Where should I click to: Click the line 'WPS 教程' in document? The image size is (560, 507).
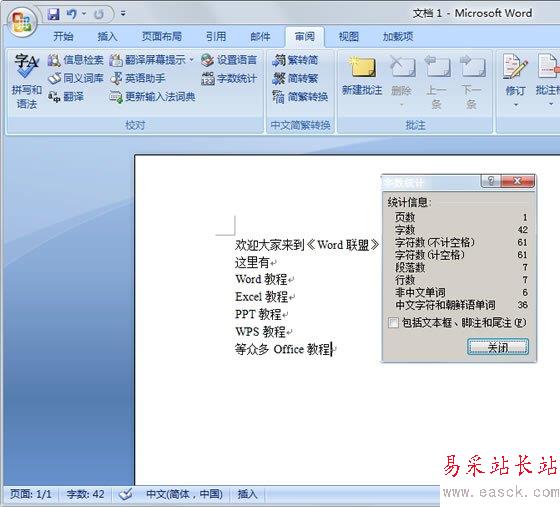[260, 332]
